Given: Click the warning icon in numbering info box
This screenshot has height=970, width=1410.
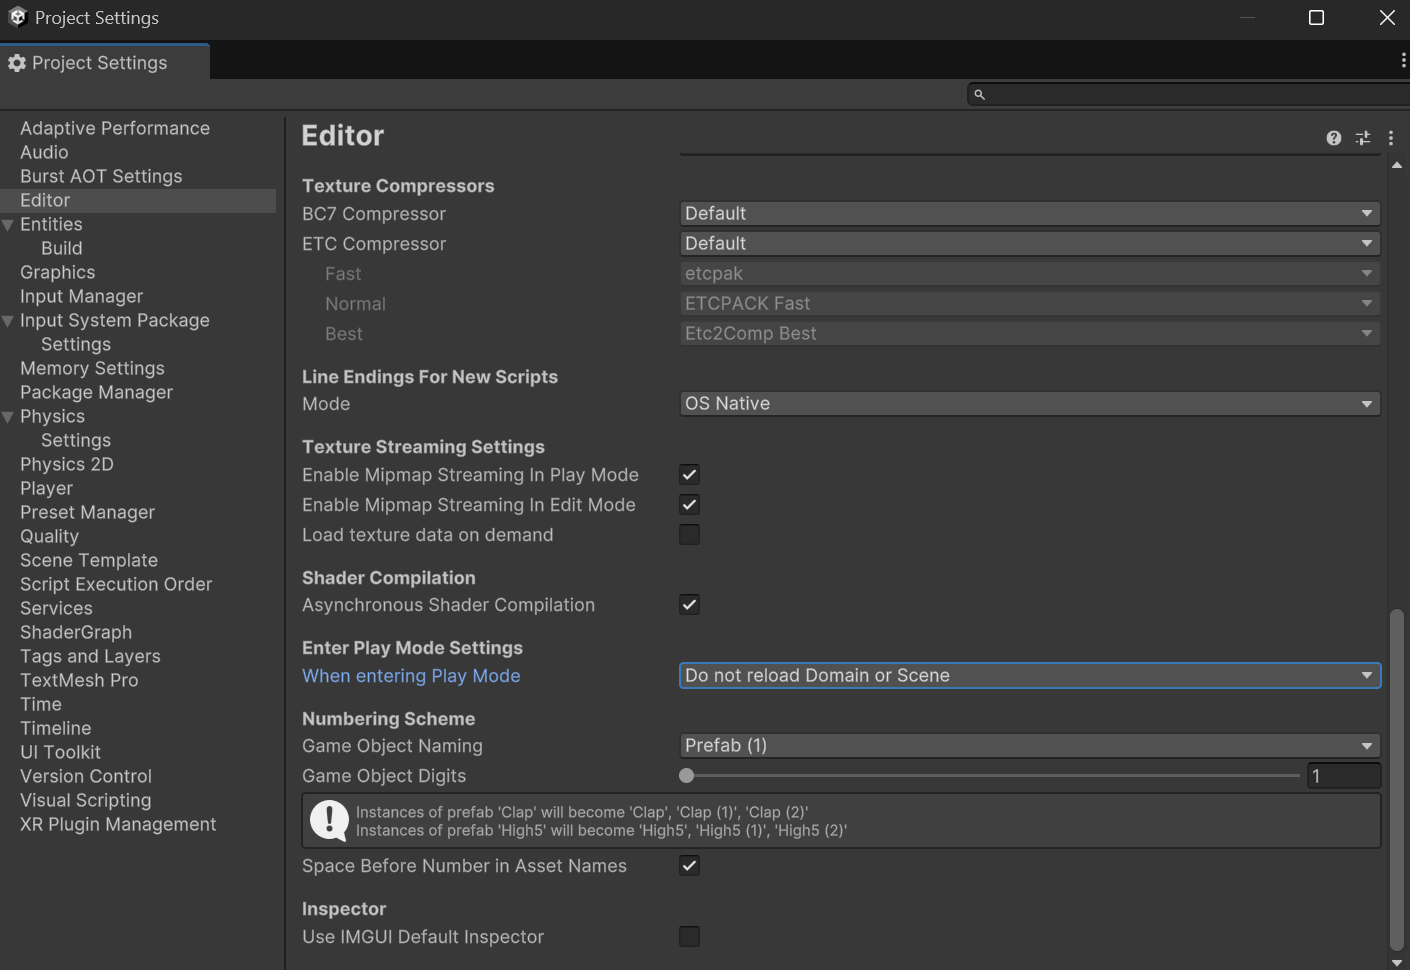Looking at the screenshot, I should (x=329, y=821).
